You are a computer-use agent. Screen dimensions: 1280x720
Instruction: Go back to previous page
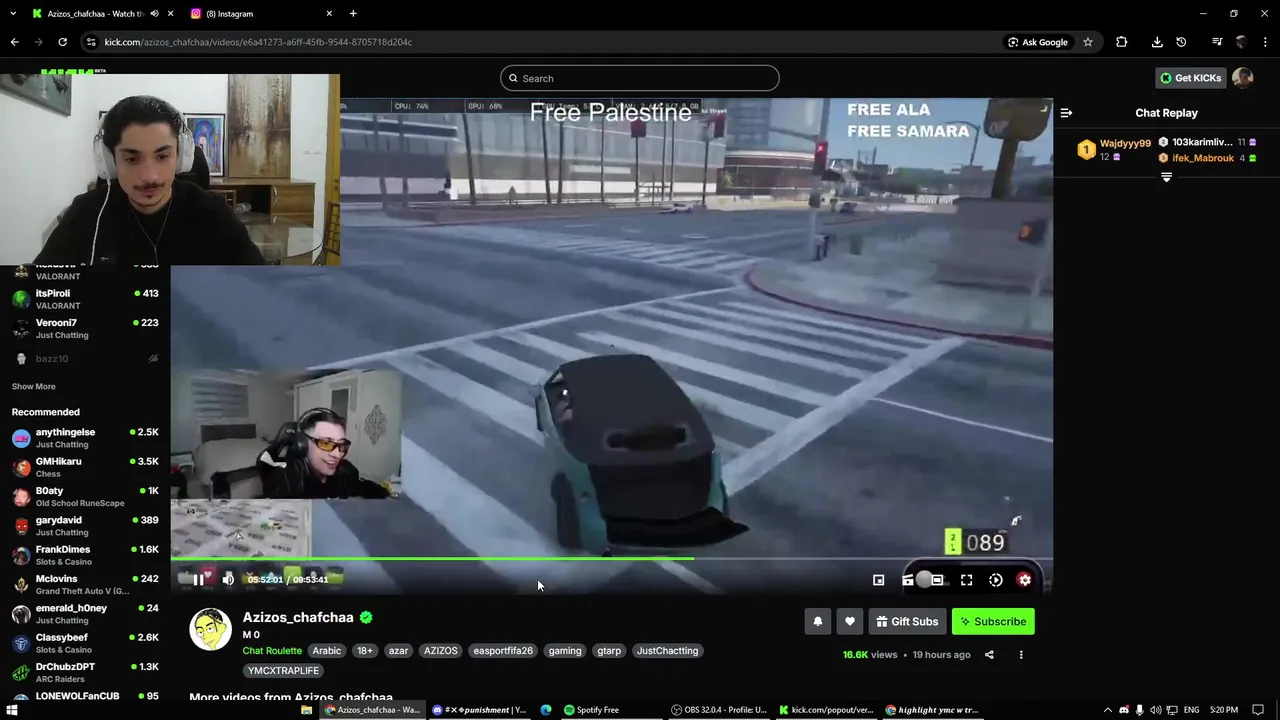[14, 42]
